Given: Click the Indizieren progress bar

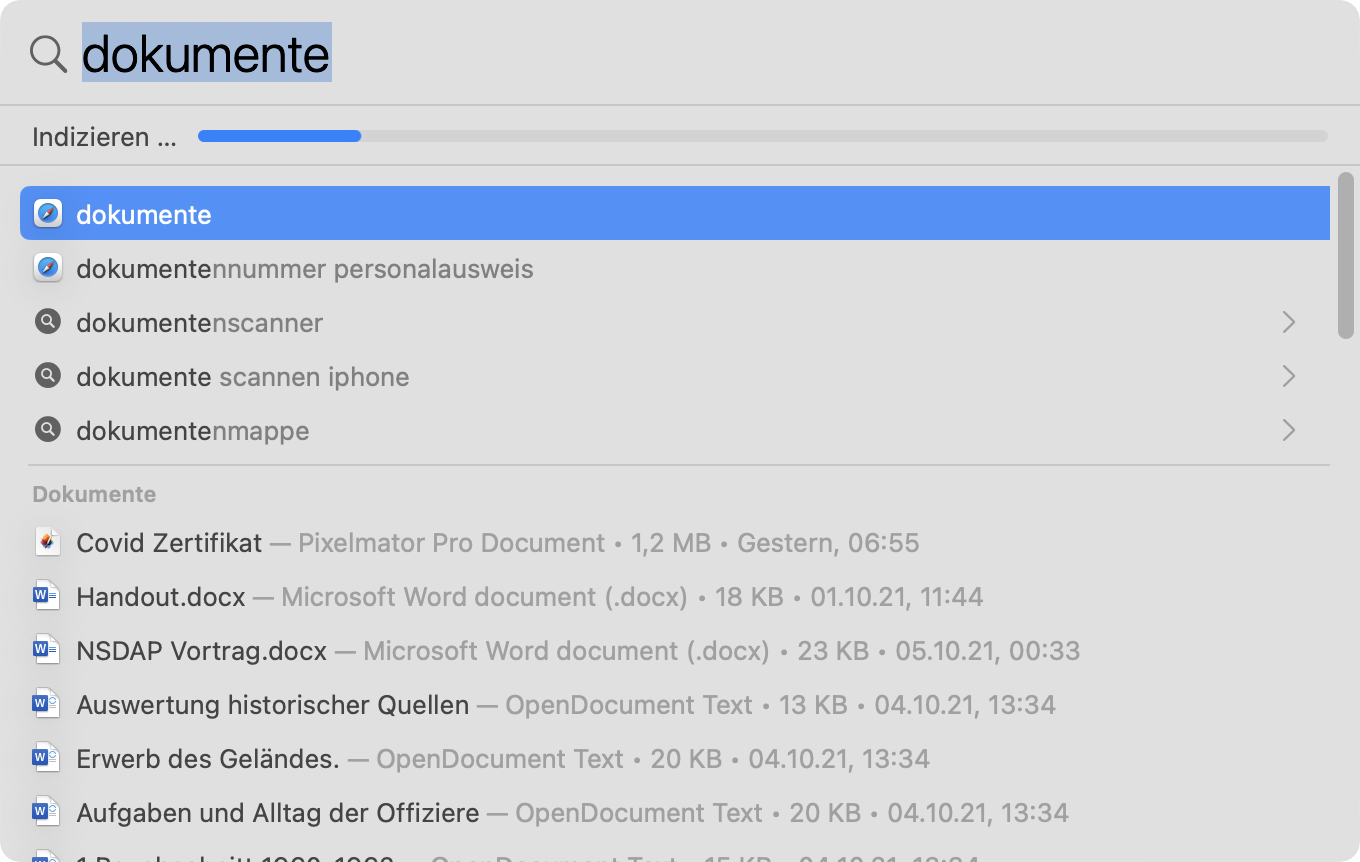Looking at the screenshot, I should 762,136.
